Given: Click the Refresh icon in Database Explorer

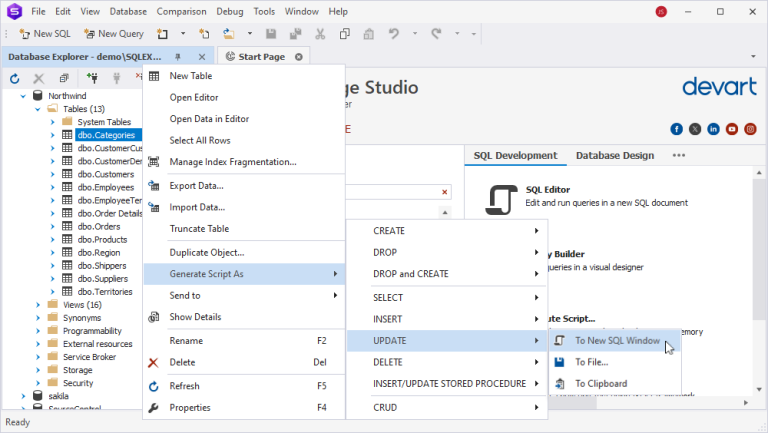Looking at the screenshot, I should point(15,78).
